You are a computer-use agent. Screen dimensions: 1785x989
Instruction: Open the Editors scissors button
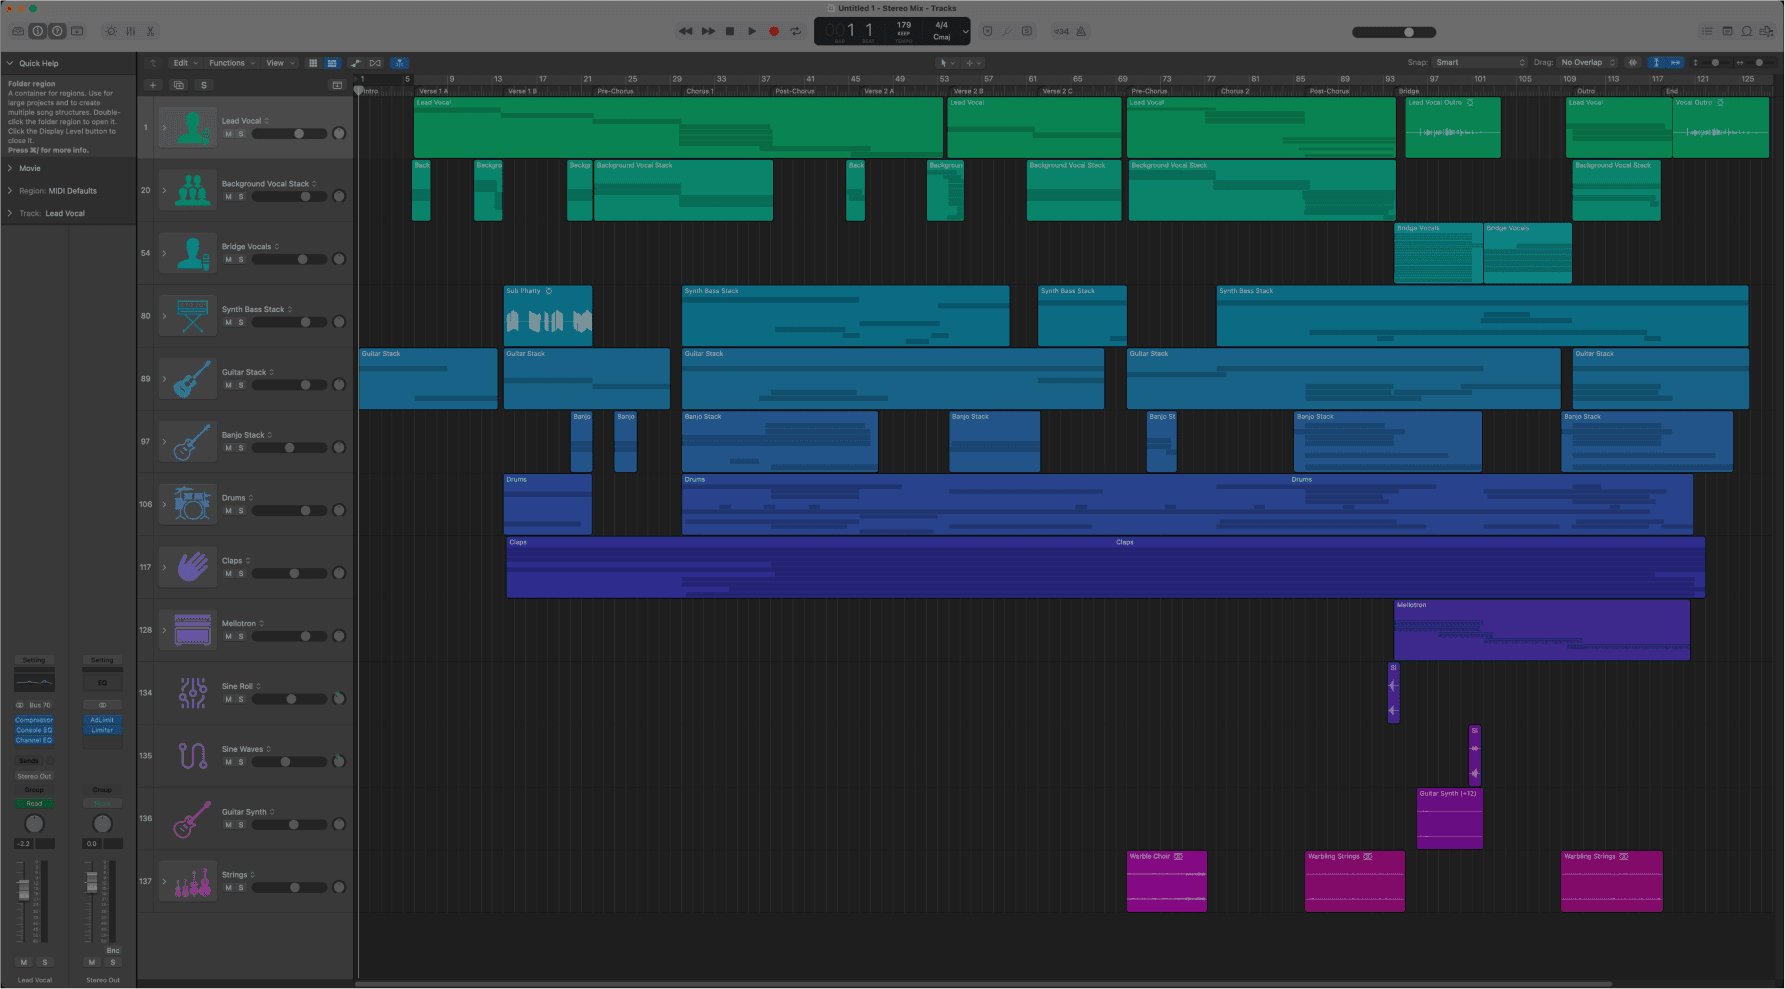(151, 31)
